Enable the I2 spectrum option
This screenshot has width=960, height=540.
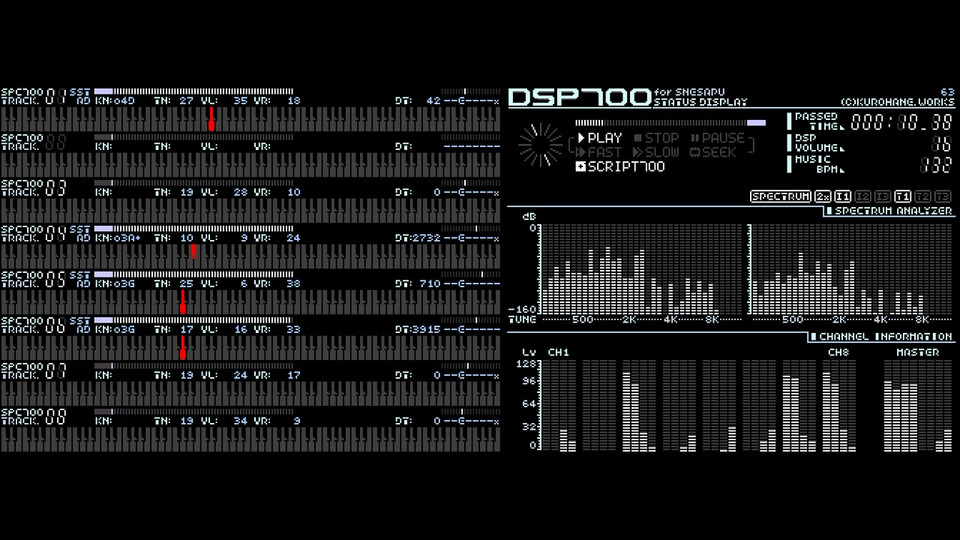(x=863, y=197)
